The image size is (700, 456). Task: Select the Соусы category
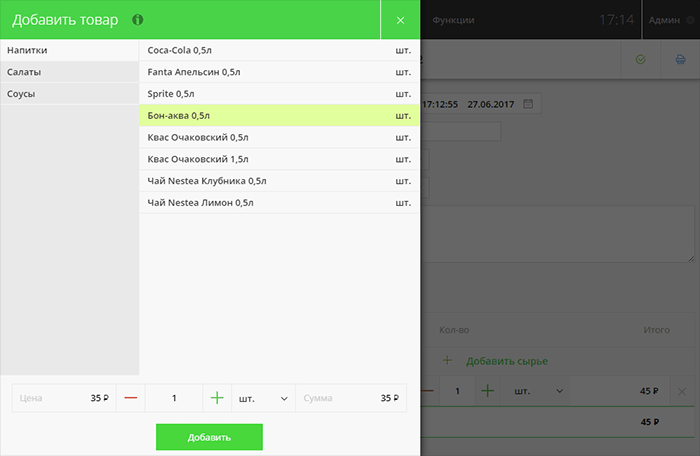(69, 94)
